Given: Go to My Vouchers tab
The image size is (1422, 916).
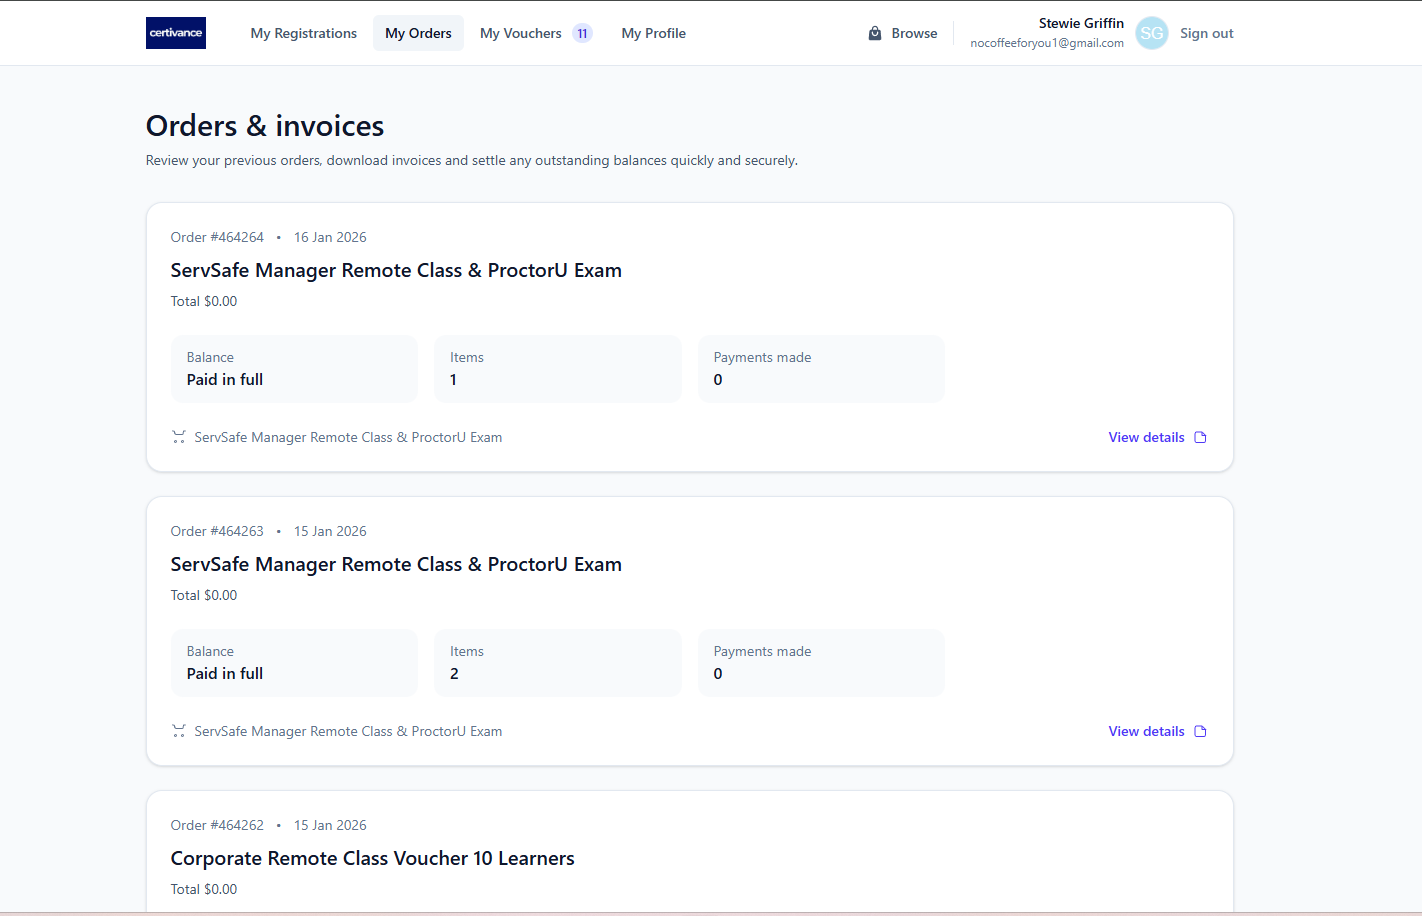Looking at the screenshot, I should tap(520, 33).
